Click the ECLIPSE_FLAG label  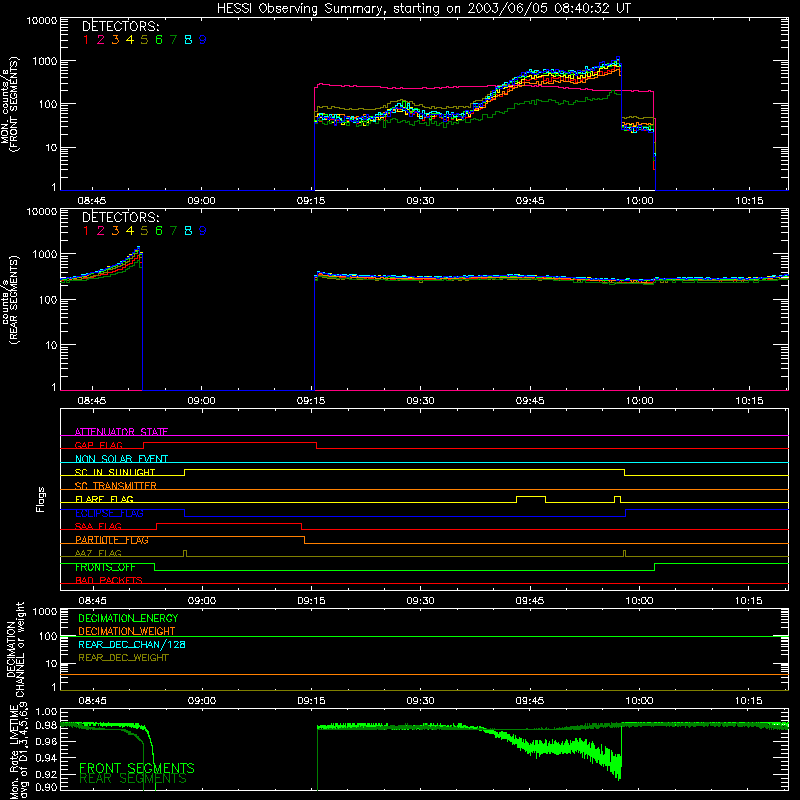coord(109,513)
